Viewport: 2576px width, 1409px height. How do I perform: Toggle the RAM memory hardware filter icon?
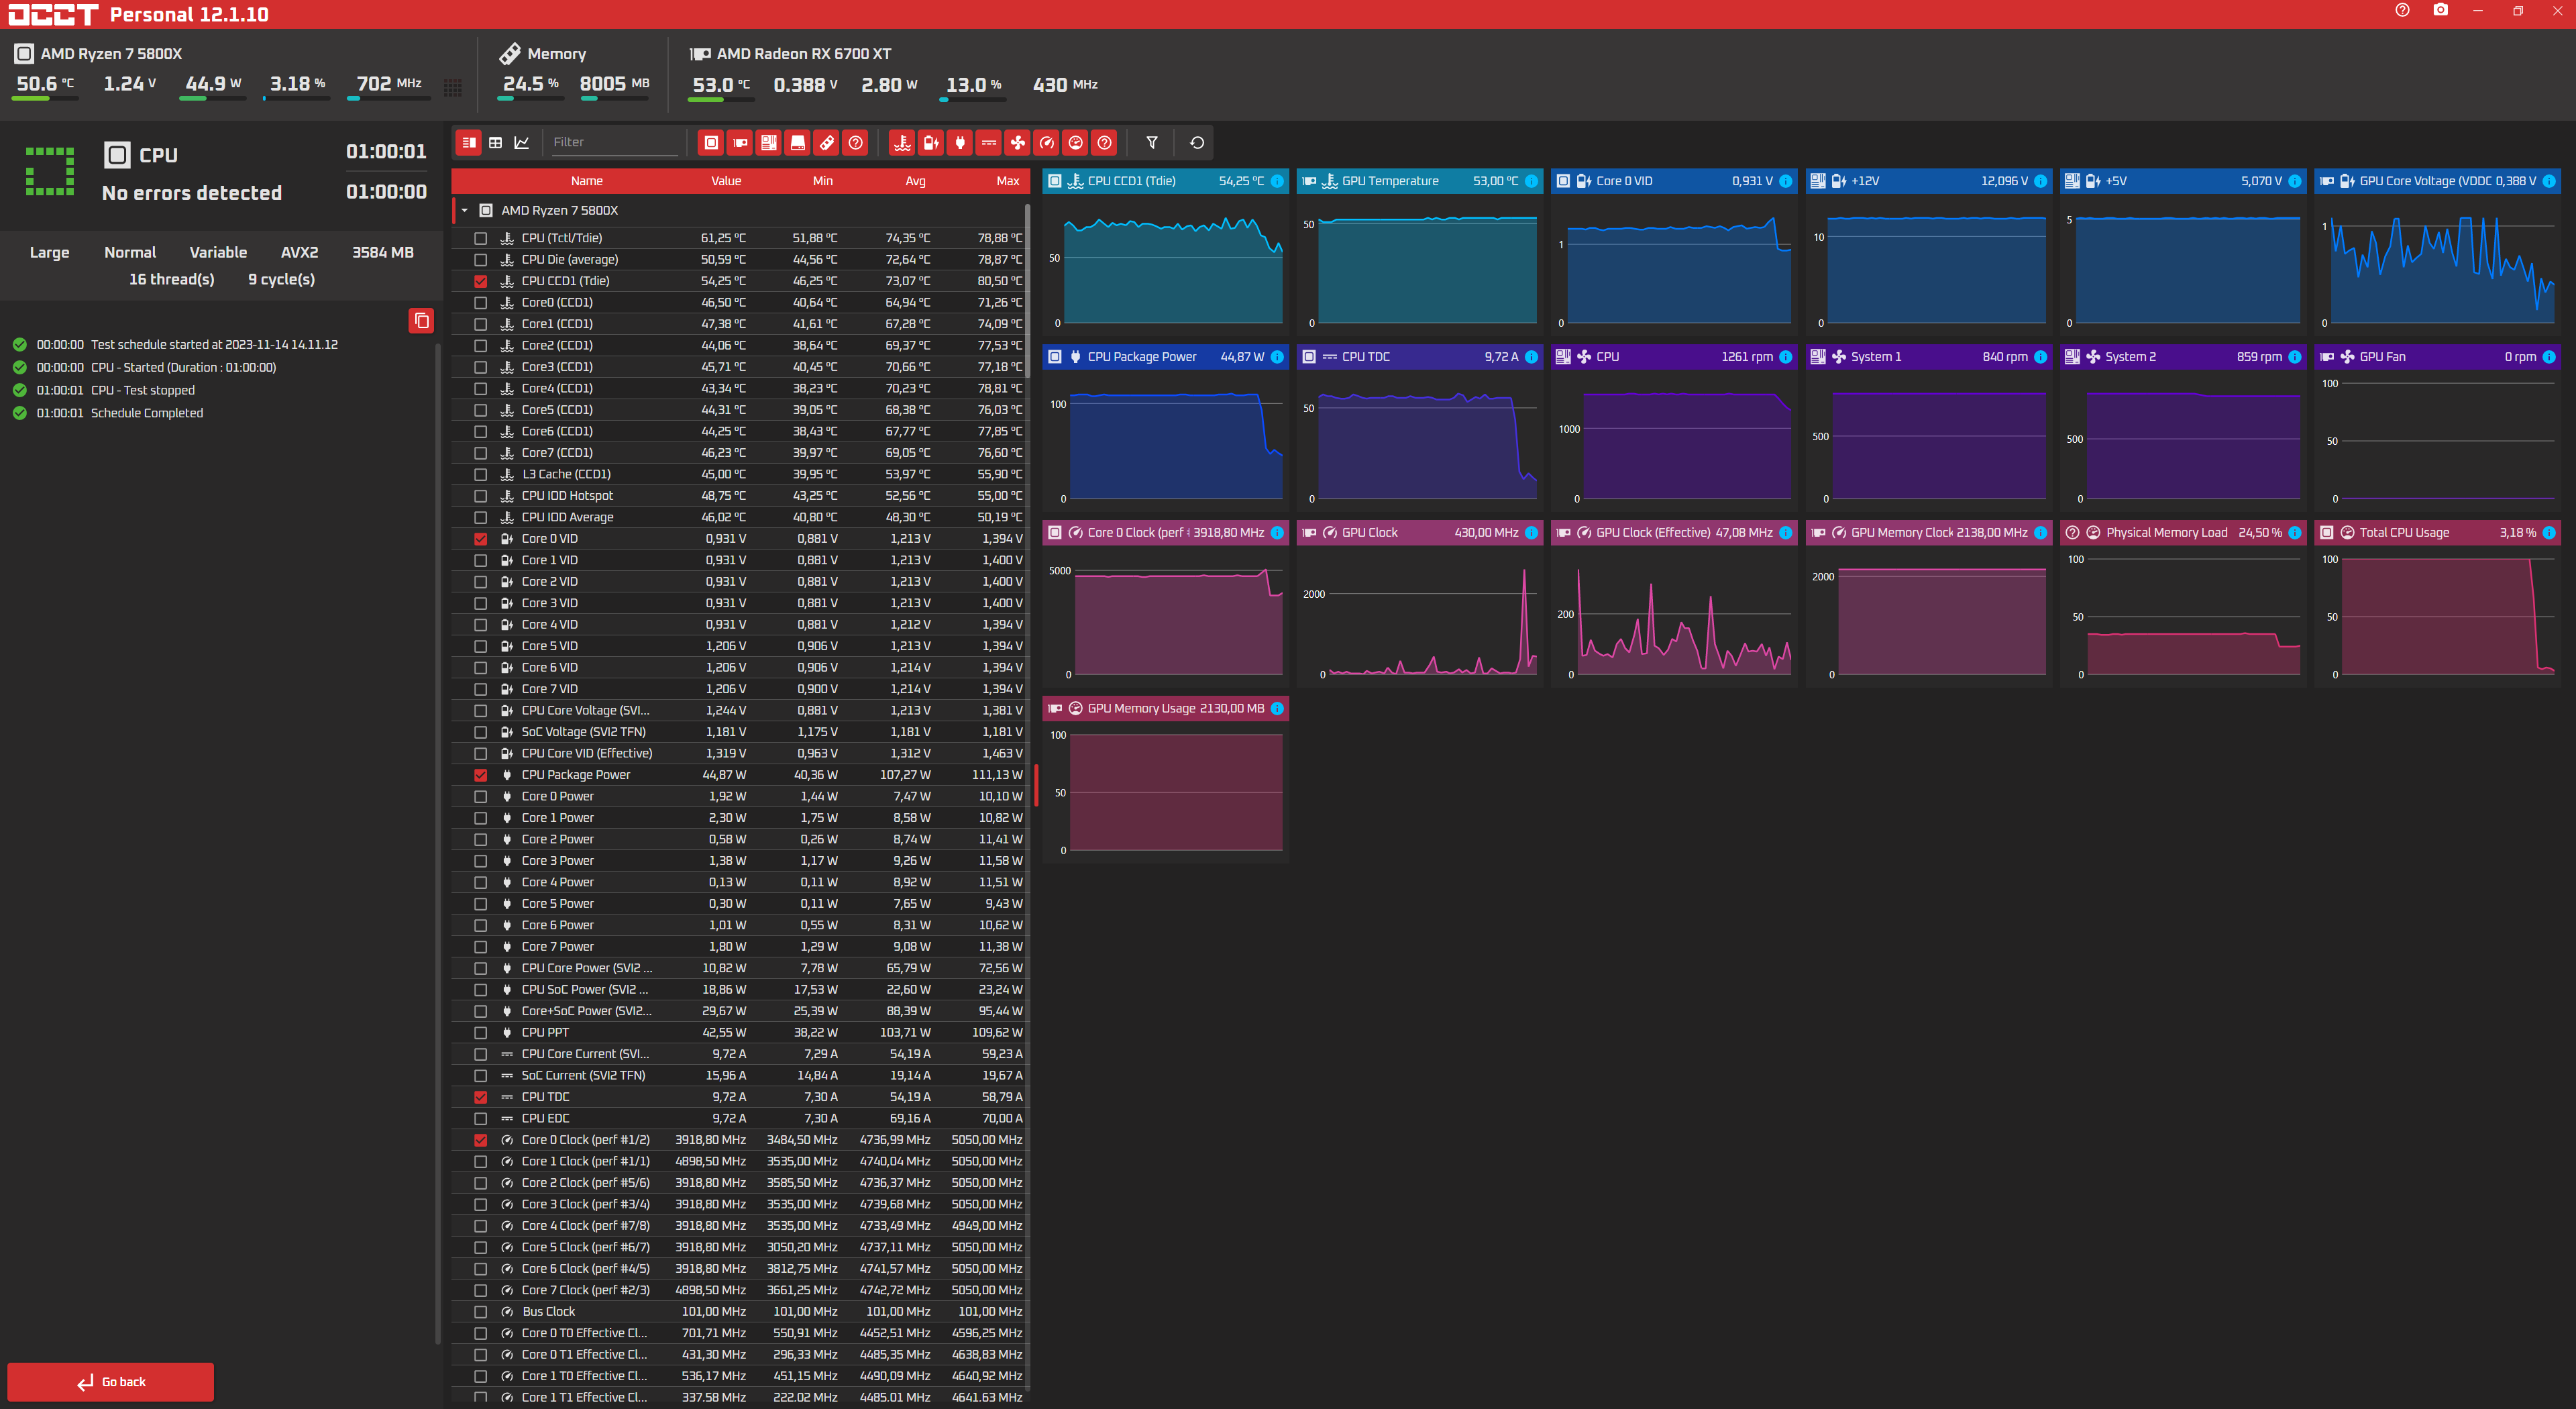(827, 143)
